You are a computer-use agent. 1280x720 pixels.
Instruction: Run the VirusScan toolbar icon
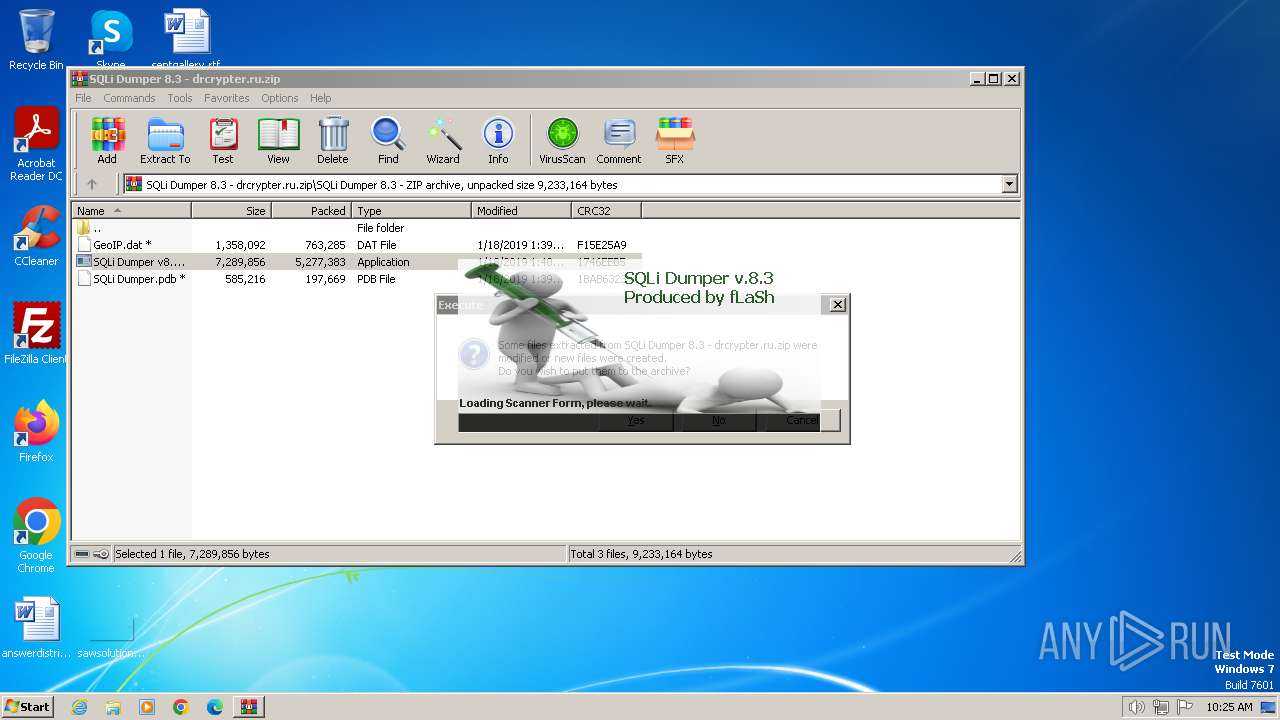click(x=562, y=140)
